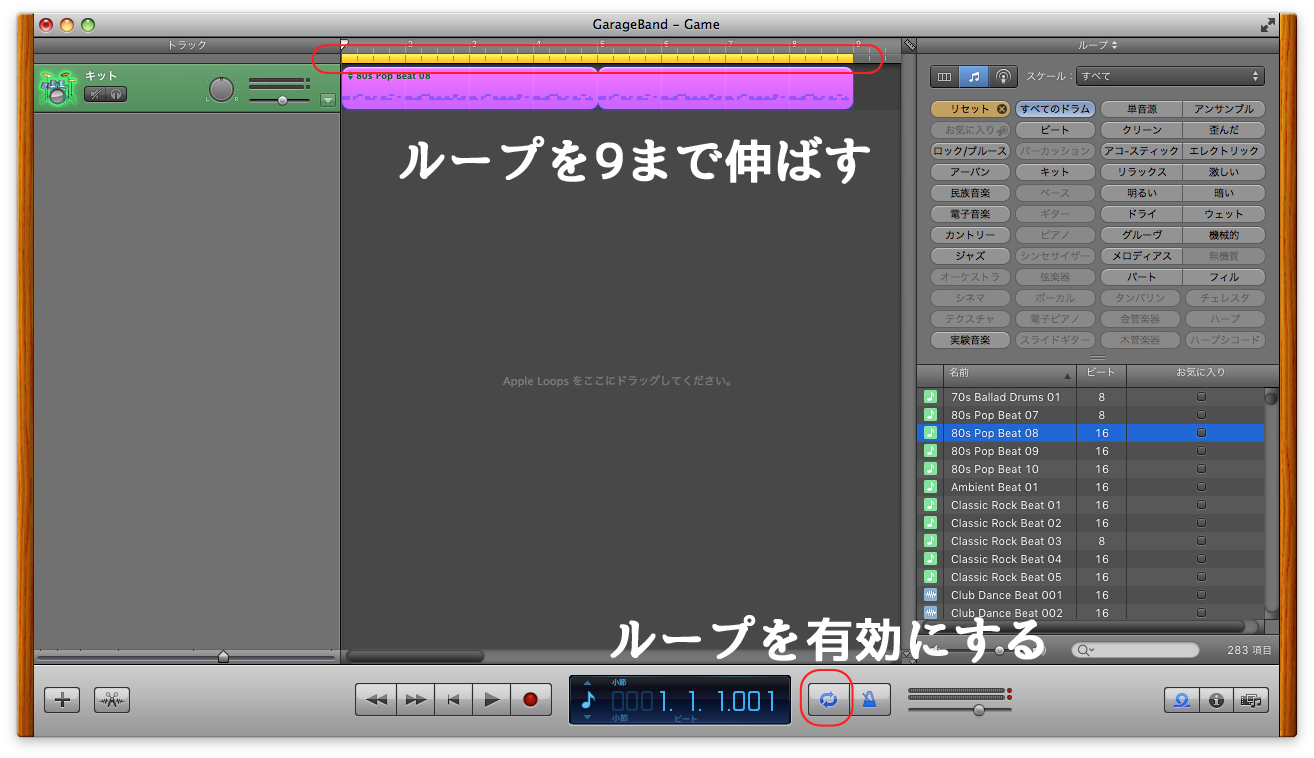This screenshot has width=1314, height=758.
Task: Select the ビート keyword button
Action: click(1054, 130)
